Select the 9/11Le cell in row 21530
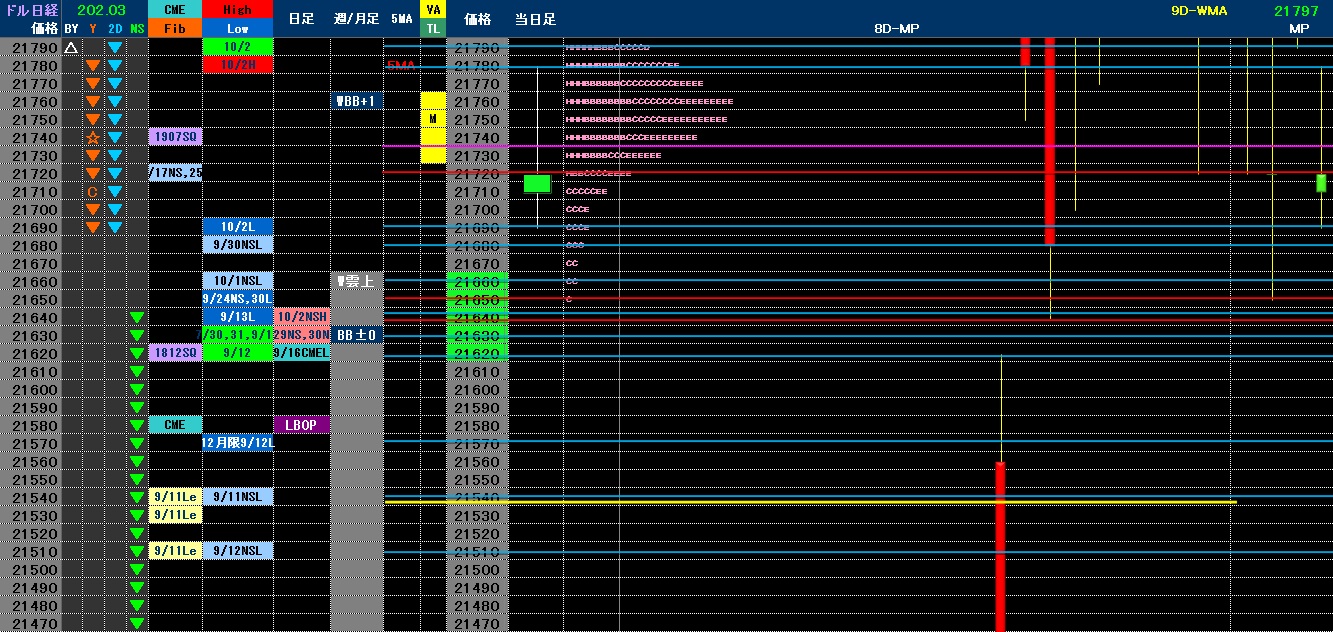The width and height of the screenshot is (1333, 632). pos(175,516)
